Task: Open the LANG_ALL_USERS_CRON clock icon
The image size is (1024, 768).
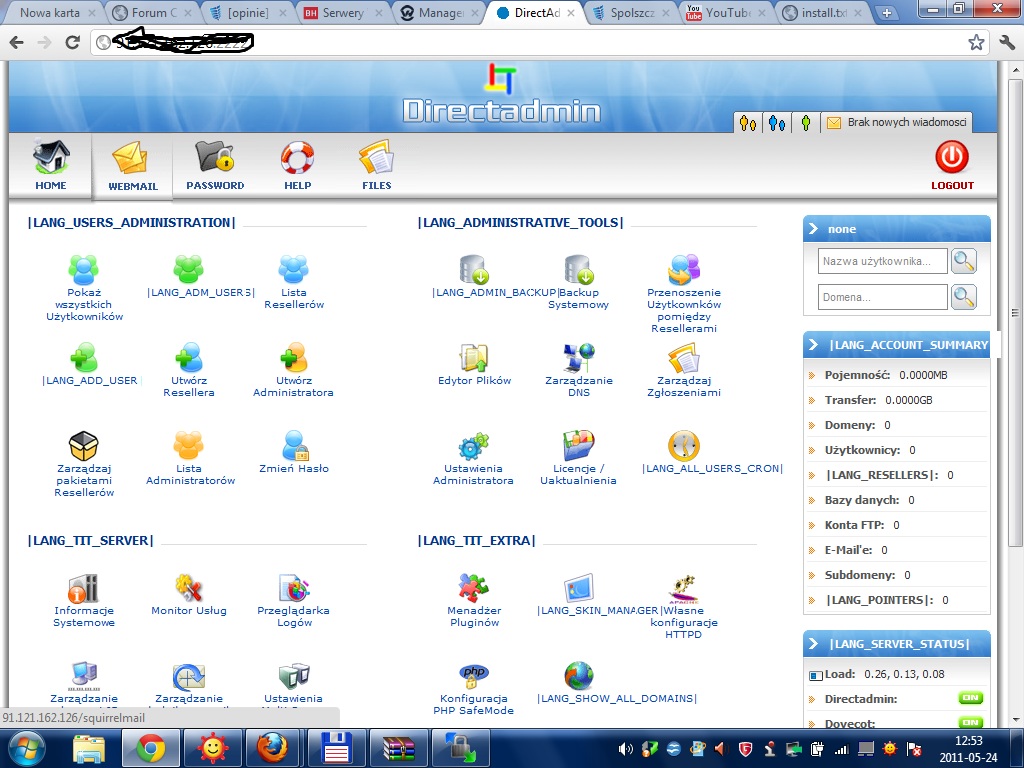Action: pyautogui.click(x=684, y=445)
